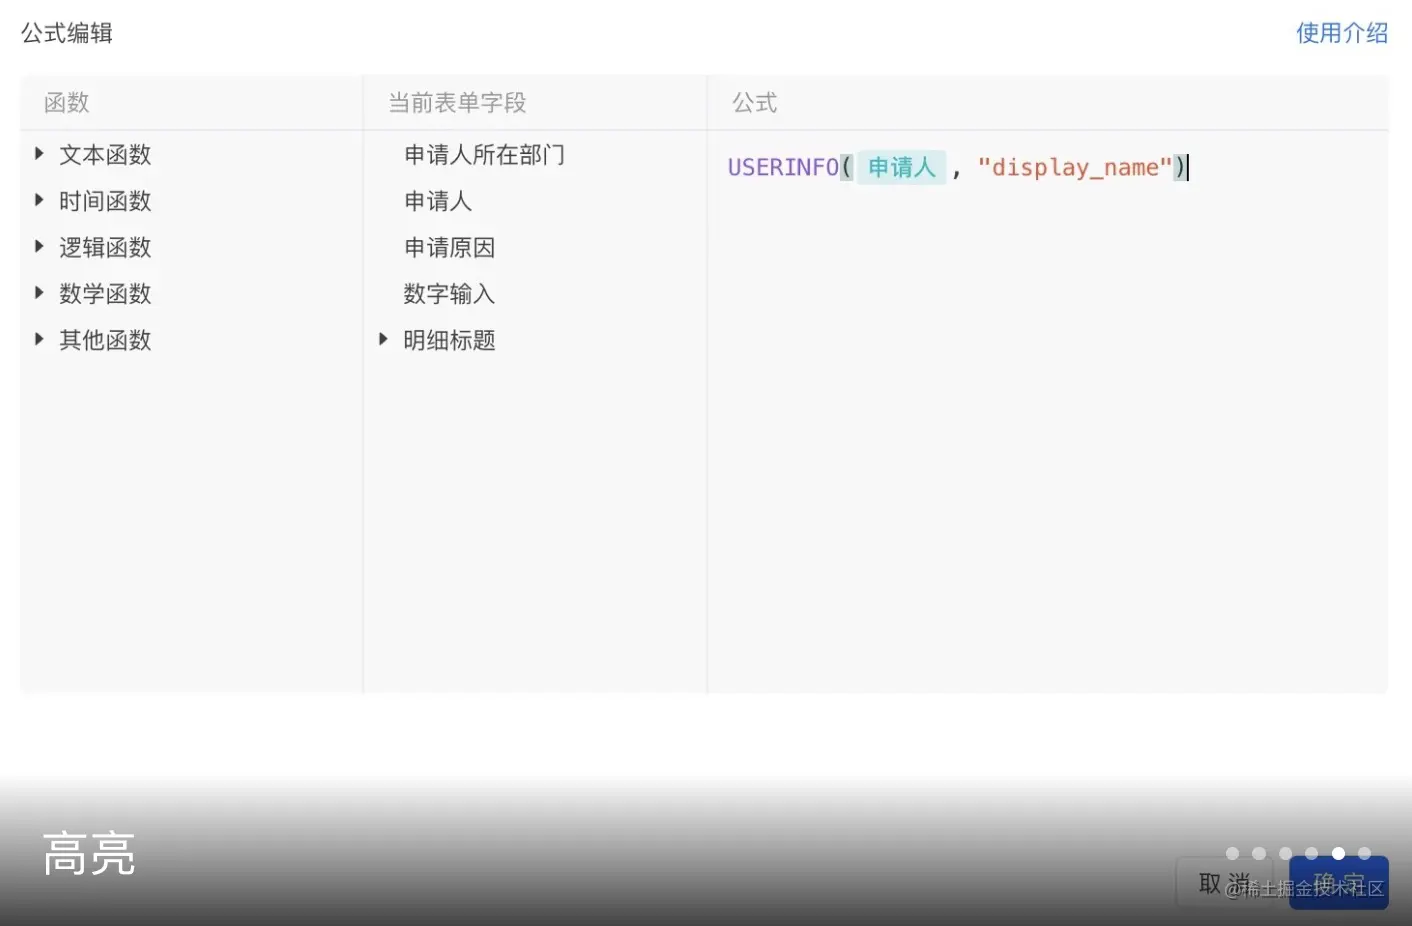
Task: Go to the fourth carousel slide dot
Action: pyautogui.click(x=1311, y=853)
